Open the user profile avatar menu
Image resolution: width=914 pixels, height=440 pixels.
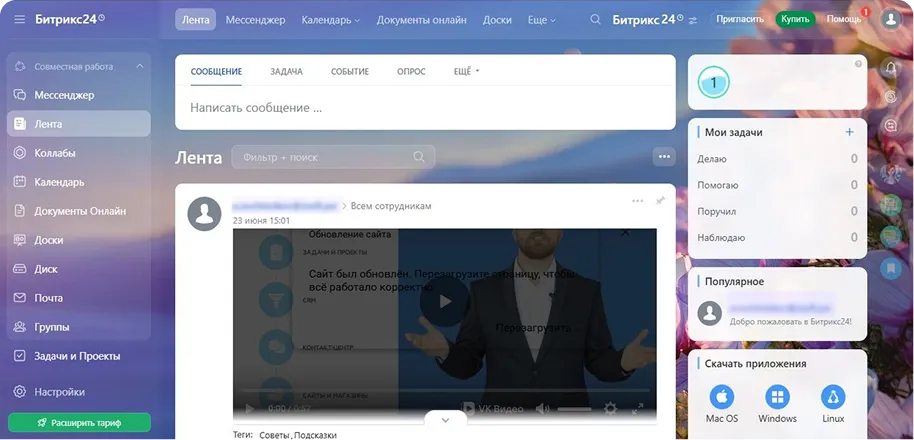click(x=890, y=19)
